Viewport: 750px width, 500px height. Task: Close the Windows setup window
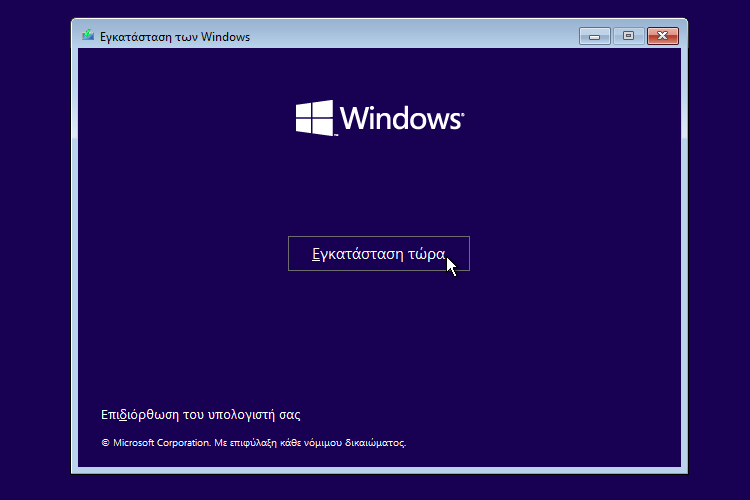(662, 36)
